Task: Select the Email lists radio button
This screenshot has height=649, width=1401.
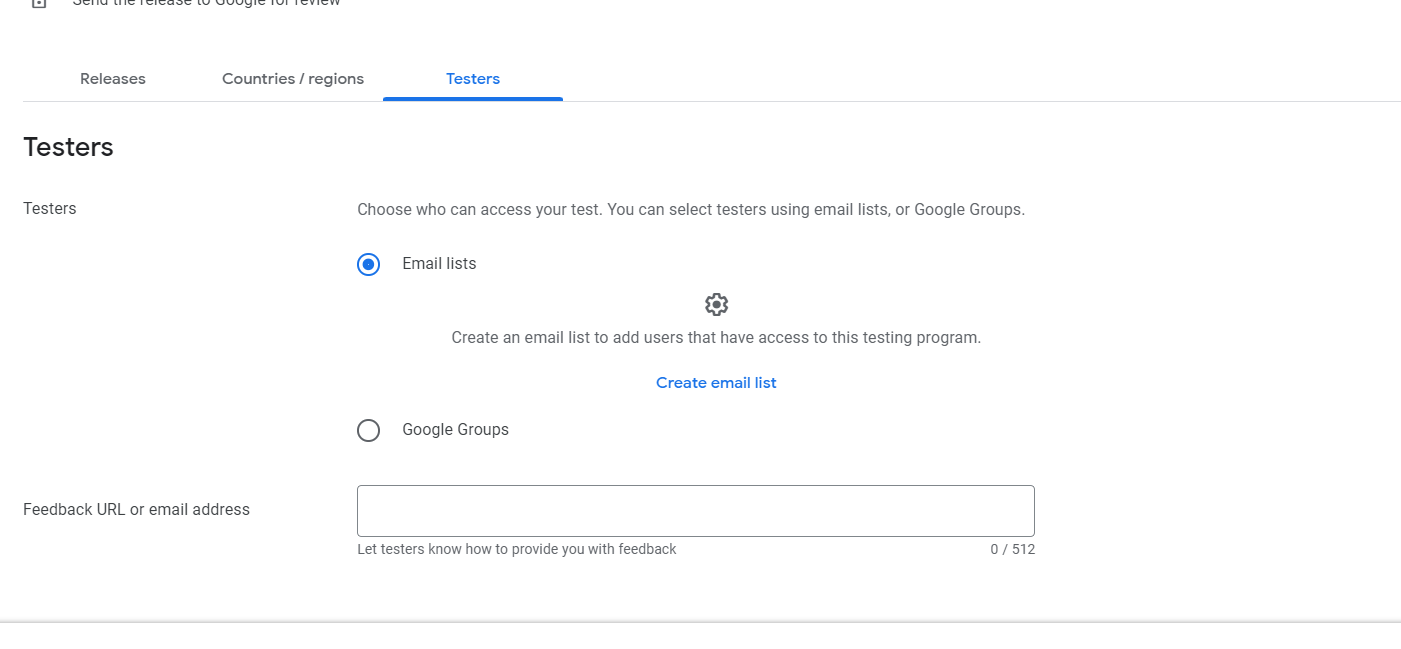Action: (368, 264)
